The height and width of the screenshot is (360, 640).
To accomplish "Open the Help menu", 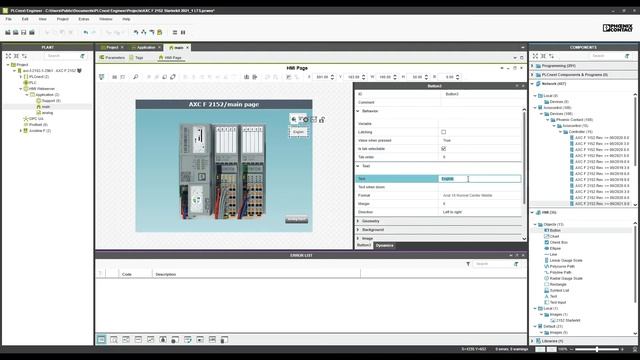I will [127, 19].
